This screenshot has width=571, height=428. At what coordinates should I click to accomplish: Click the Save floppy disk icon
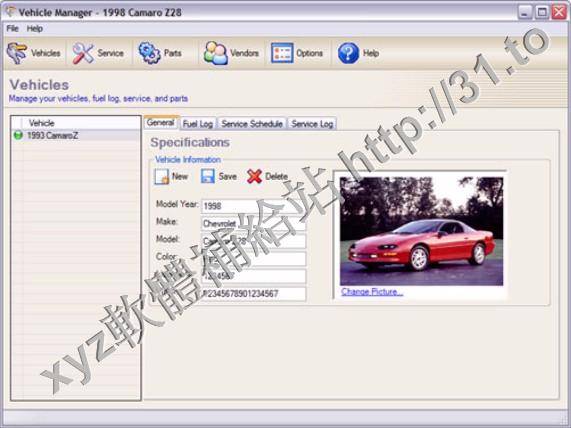(x=208, y=176)
